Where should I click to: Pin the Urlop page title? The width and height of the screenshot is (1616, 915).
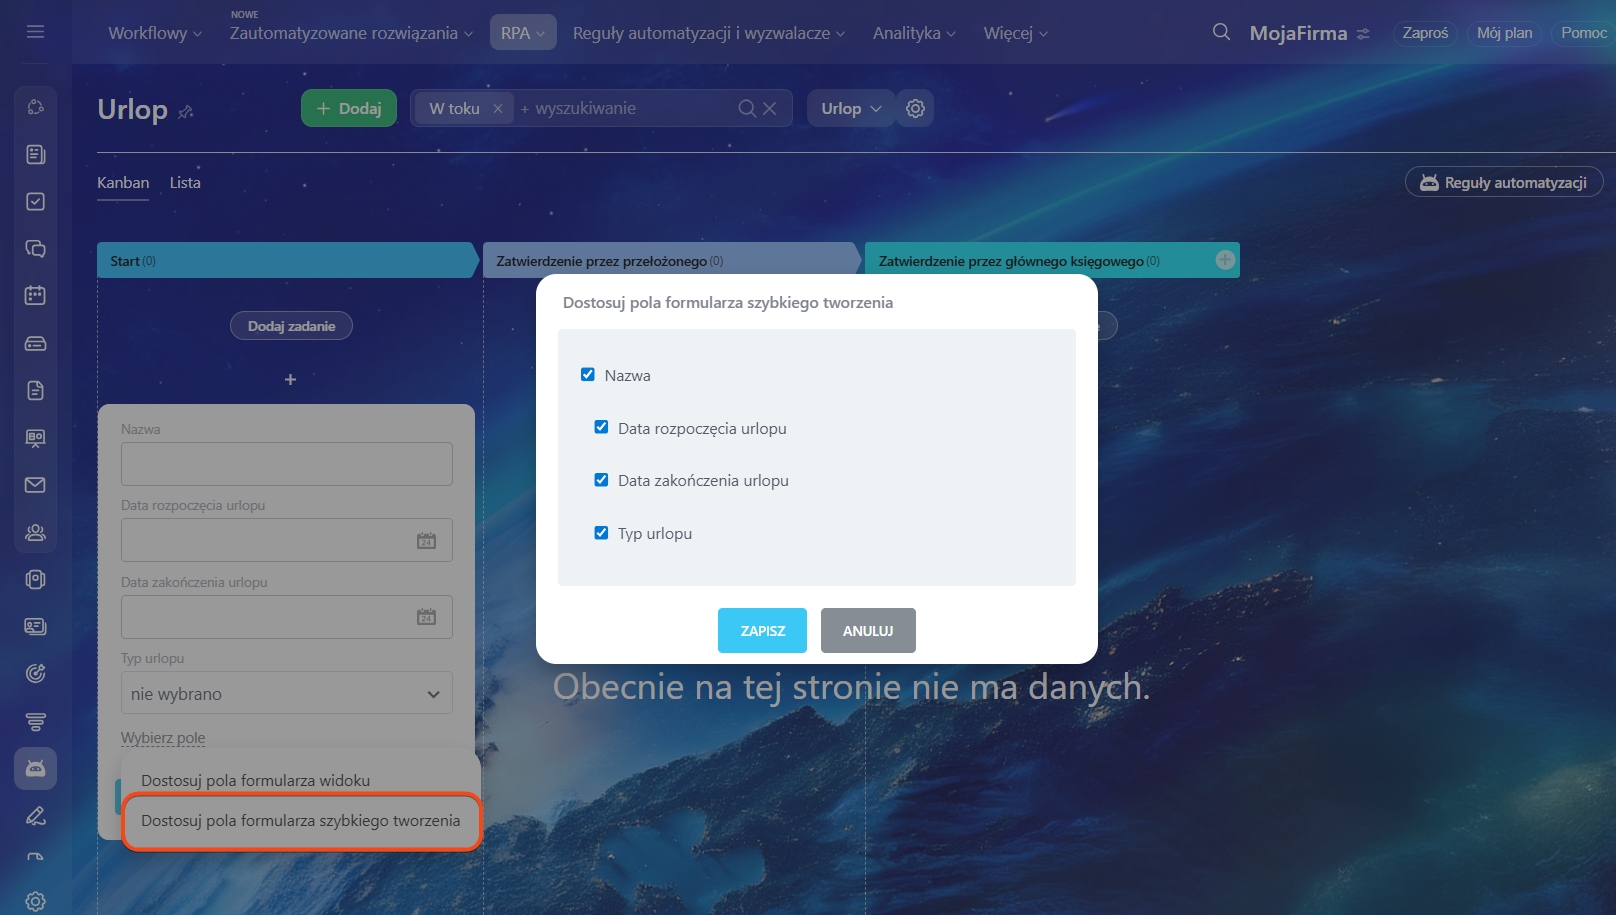186,112
